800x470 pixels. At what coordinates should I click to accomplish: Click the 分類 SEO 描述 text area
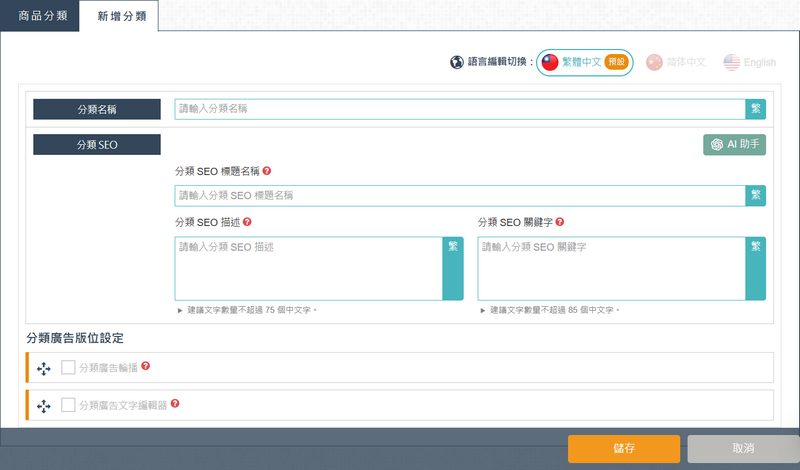click(308, 268)
